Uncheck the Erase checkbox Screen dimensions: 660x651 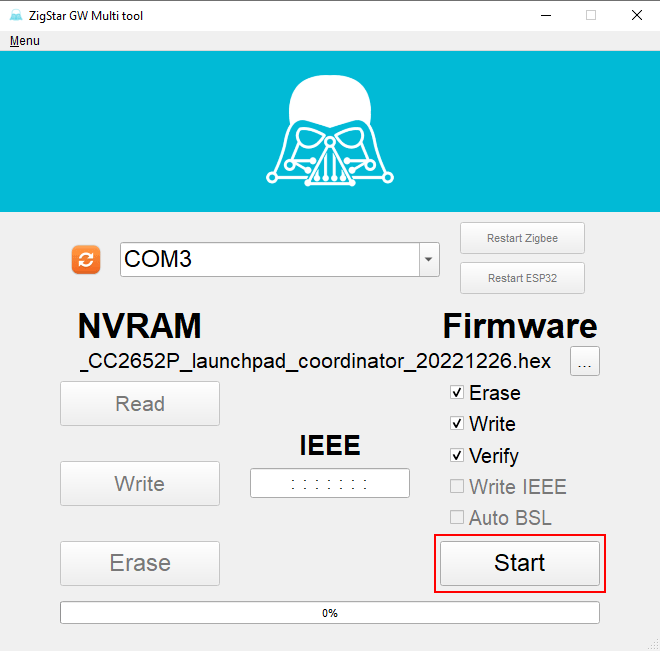point(457,393)
